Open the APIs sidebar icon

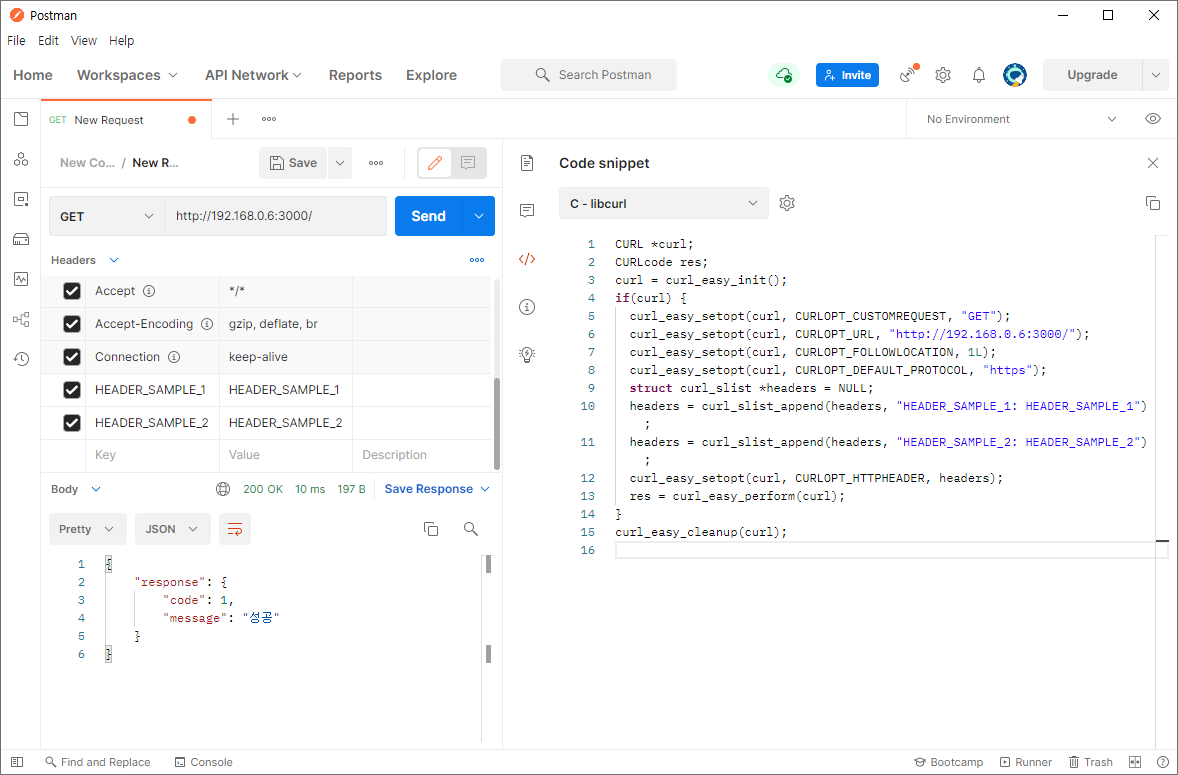click(x=21, y=159)
